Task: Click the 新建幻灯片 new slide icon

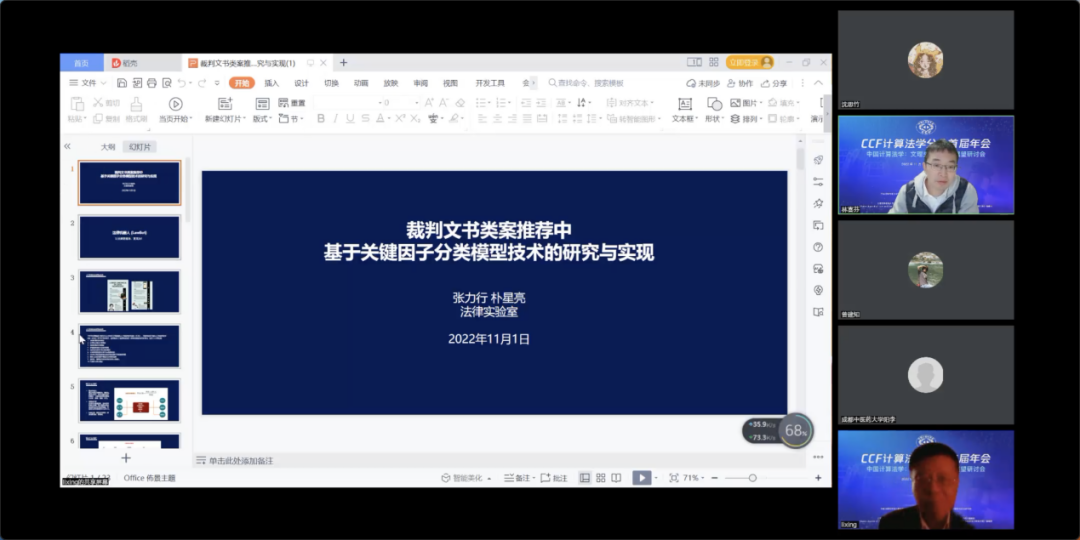Action: tap(225, 104)
